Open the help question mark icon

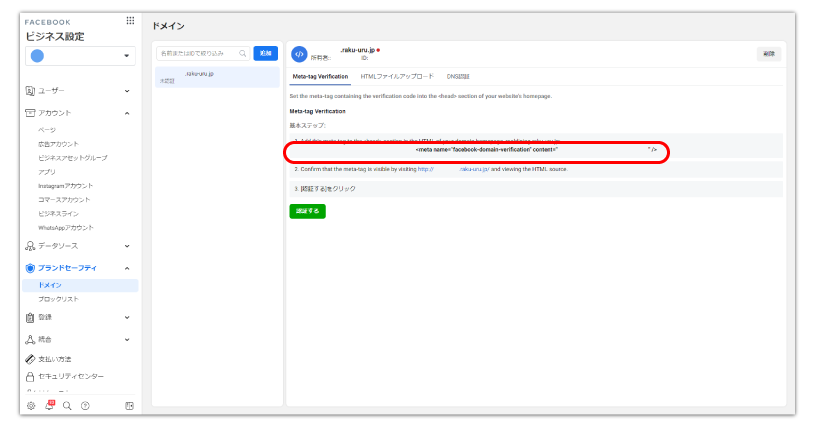click(x=85, y=406)
